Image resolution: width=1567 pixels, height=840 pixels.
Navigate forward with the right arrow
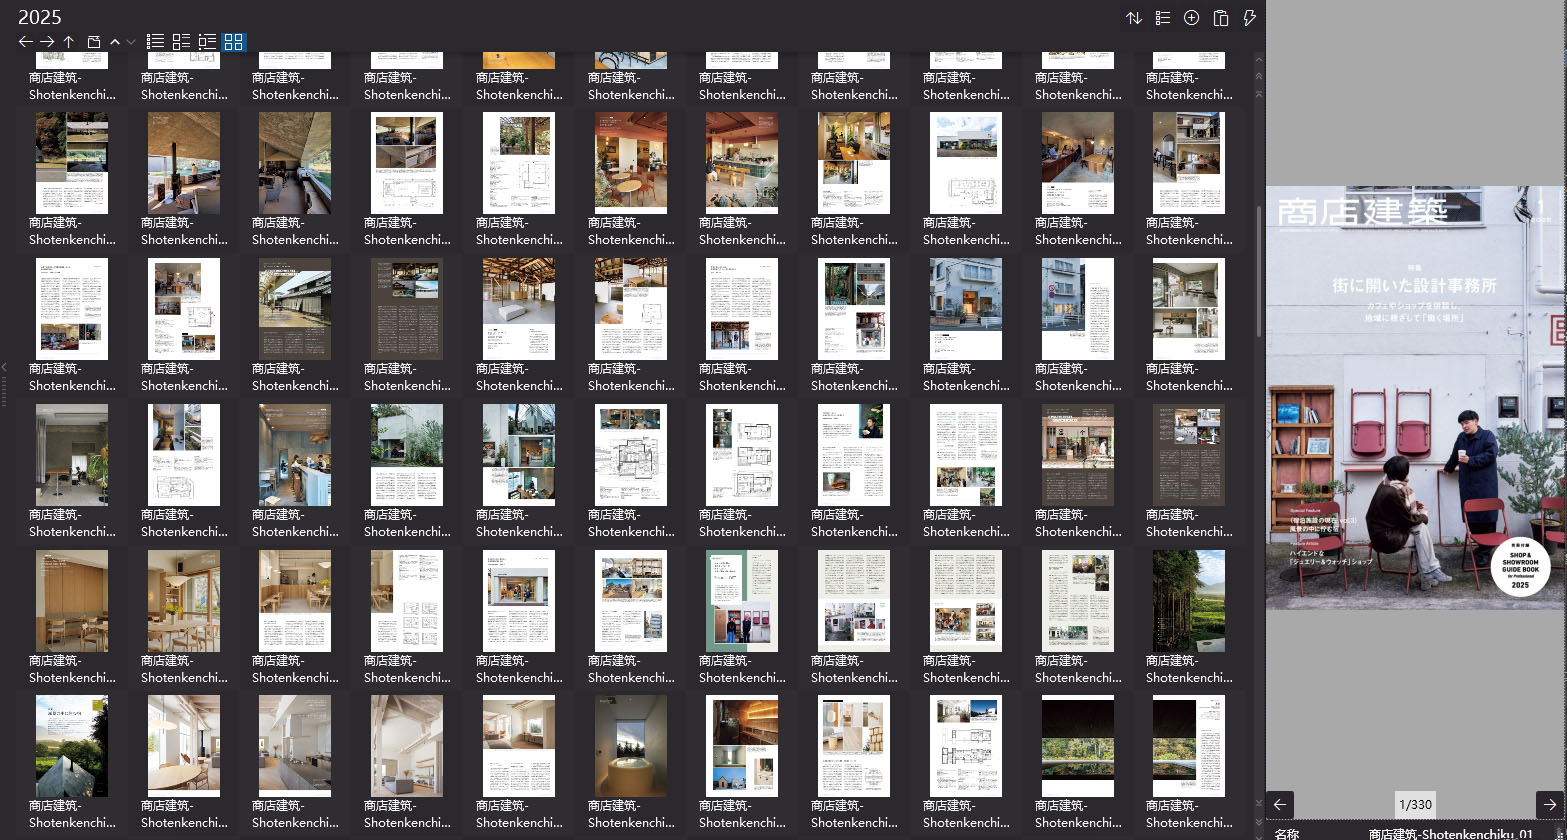click(x=47, y=42)
